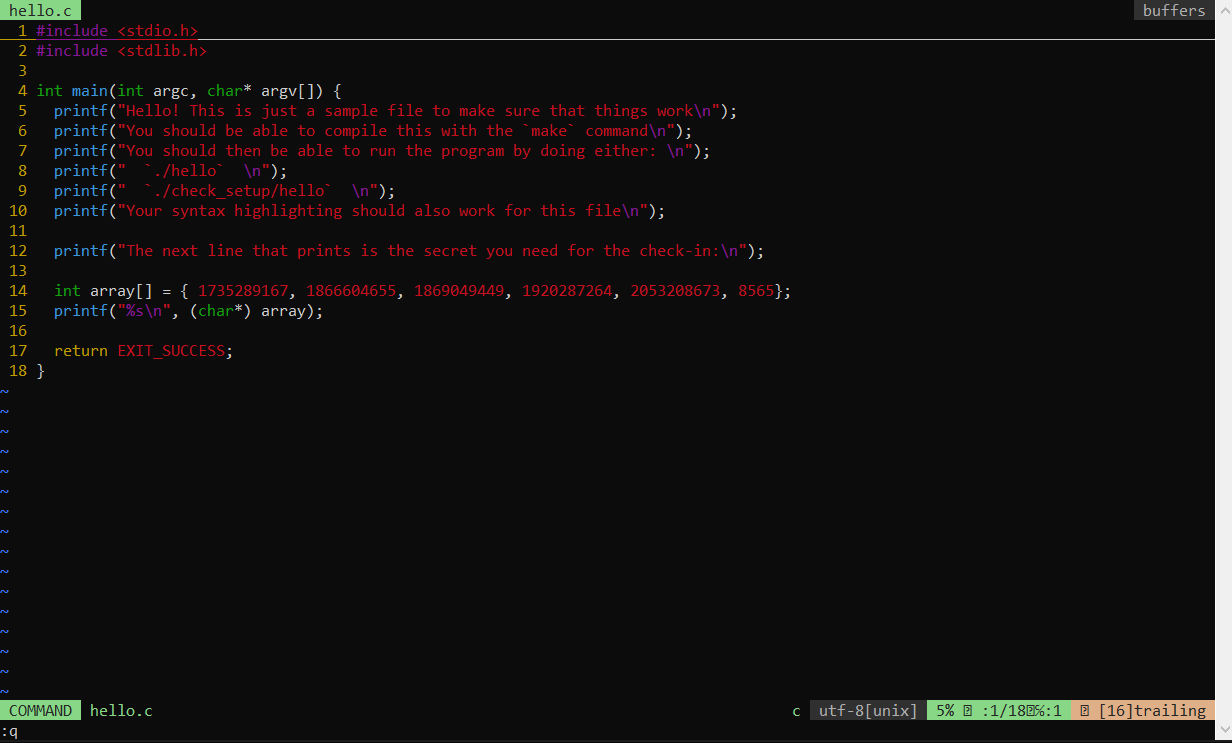The image size is (1232, 743).
Task: Click the int main function declaration
Action: 189,91
